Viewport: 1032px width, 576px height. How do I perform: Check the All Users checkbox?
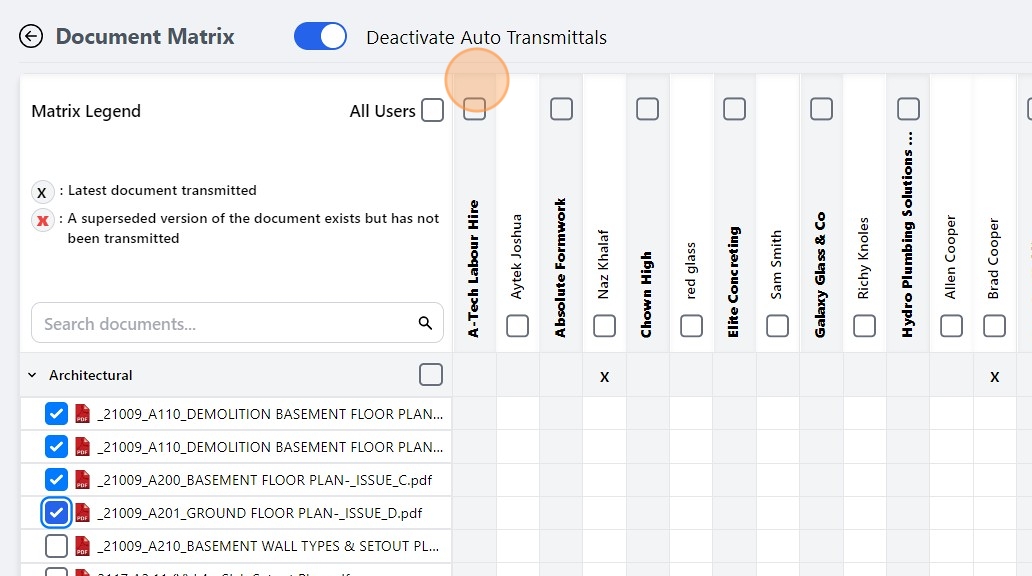[432, 110]
